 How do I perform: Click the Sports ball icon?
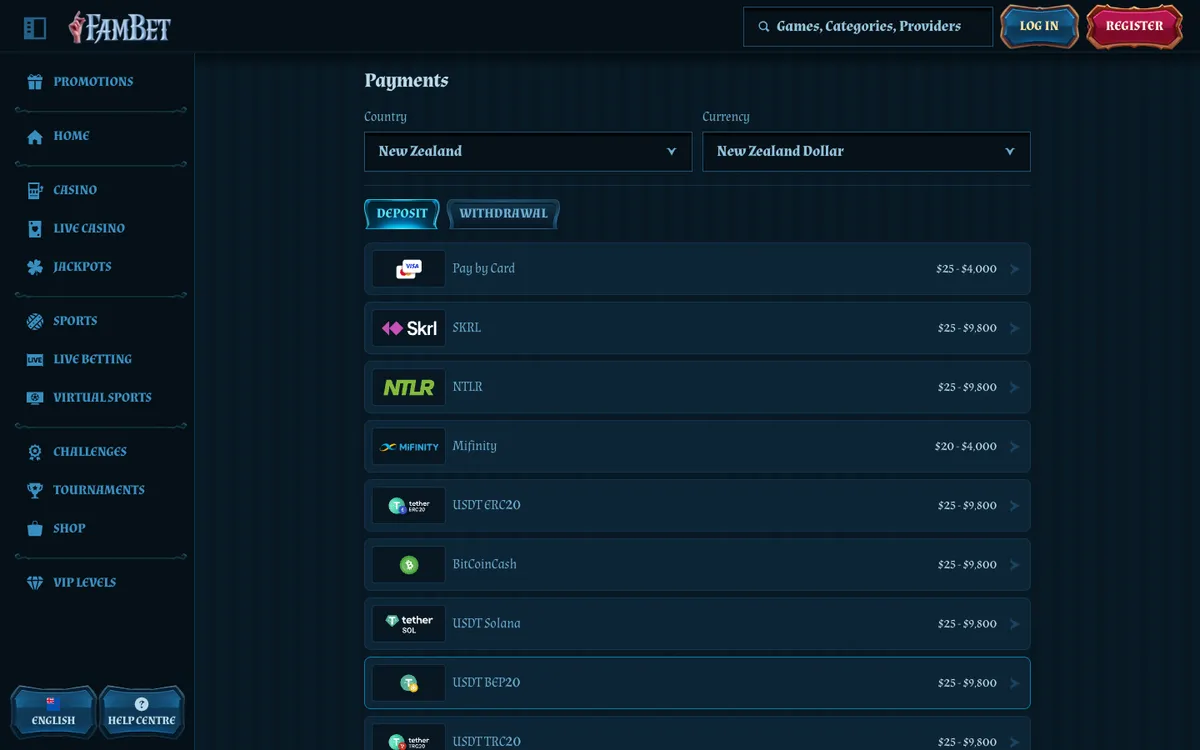tap(35, 321)
